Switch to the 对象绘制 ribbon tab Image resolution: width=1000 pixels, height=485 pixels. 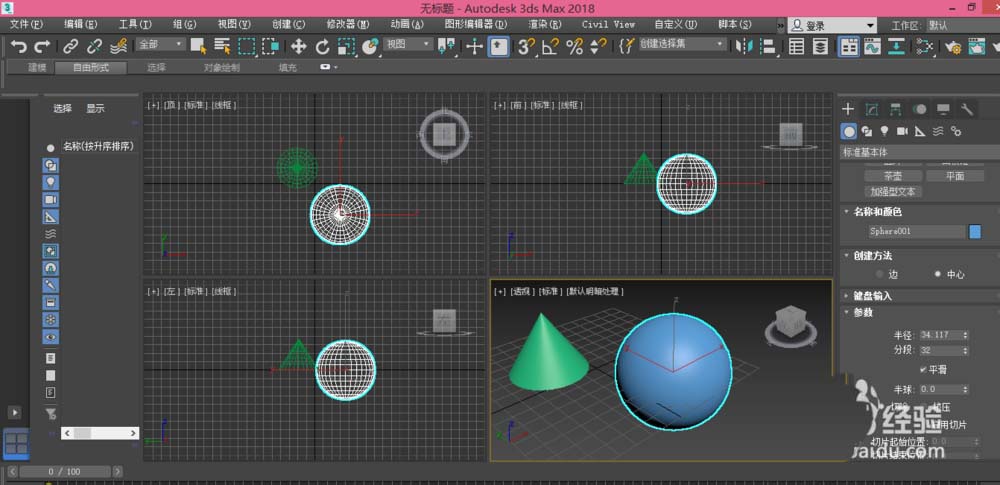tap(222, 68)
